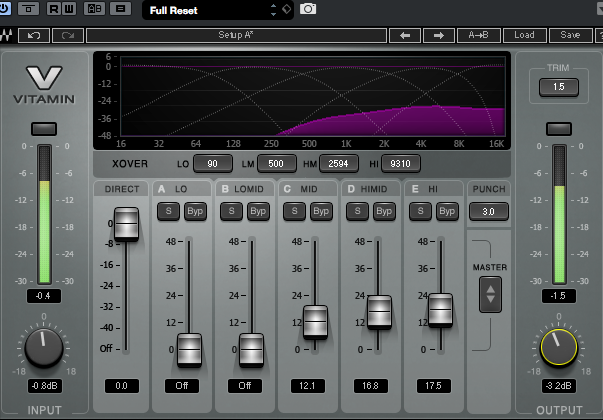Enable Write automation W button
Screen dimensions: 603x420
point(69,8)
